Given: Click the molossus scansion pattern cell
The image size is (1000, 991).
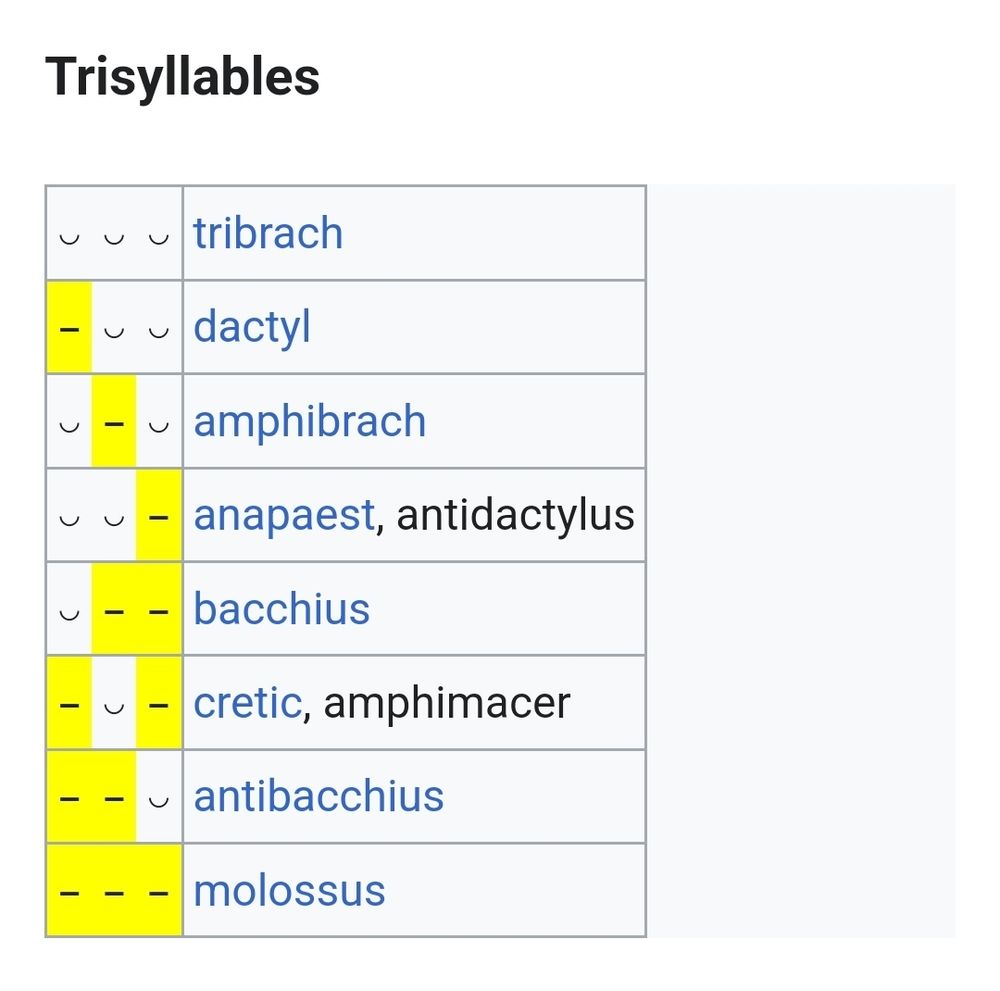Looking at the screenshot, I should coord(114,890).
